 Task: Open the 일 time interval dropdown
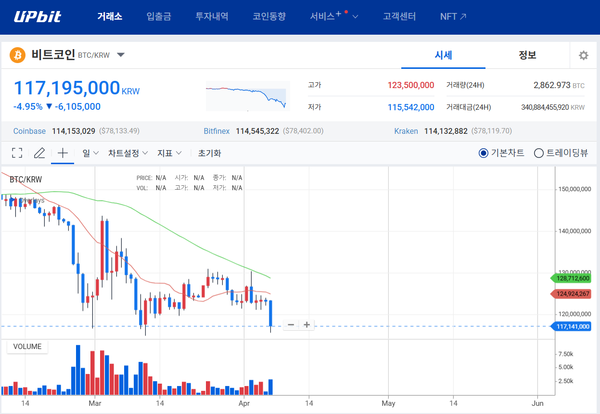pos(91,153)
